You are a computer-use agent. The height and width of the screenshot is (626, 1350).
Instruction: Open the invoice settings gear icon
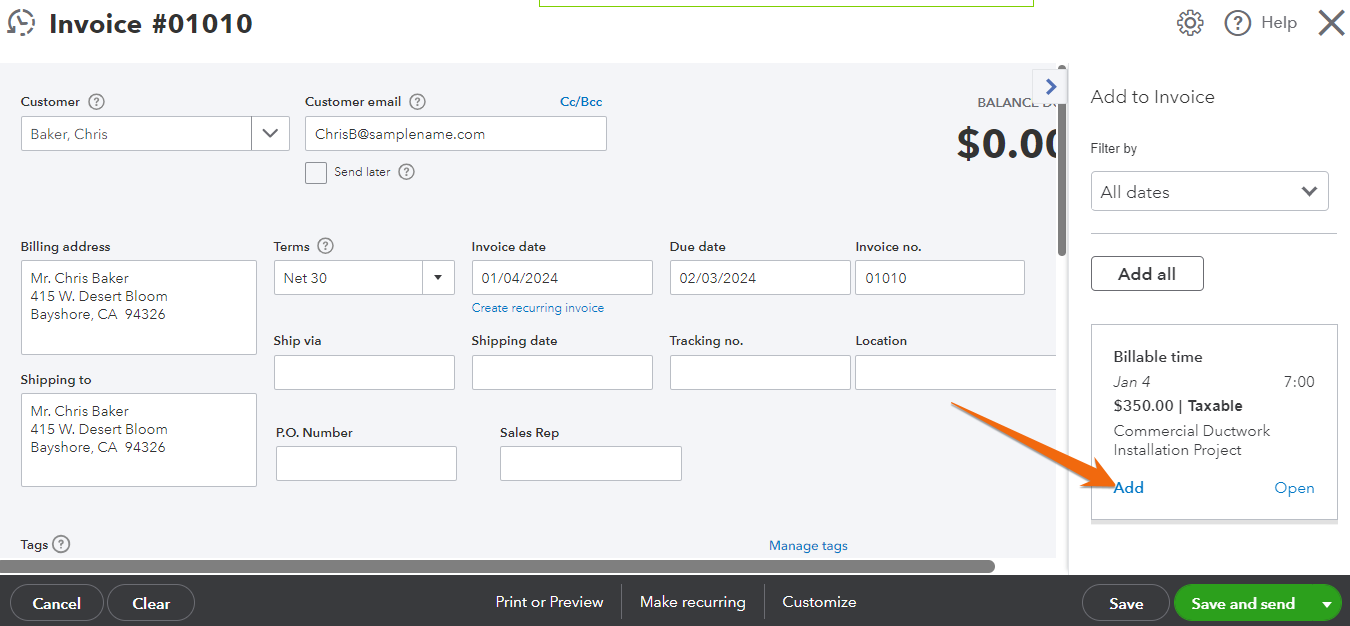[x=1189, y=22]
